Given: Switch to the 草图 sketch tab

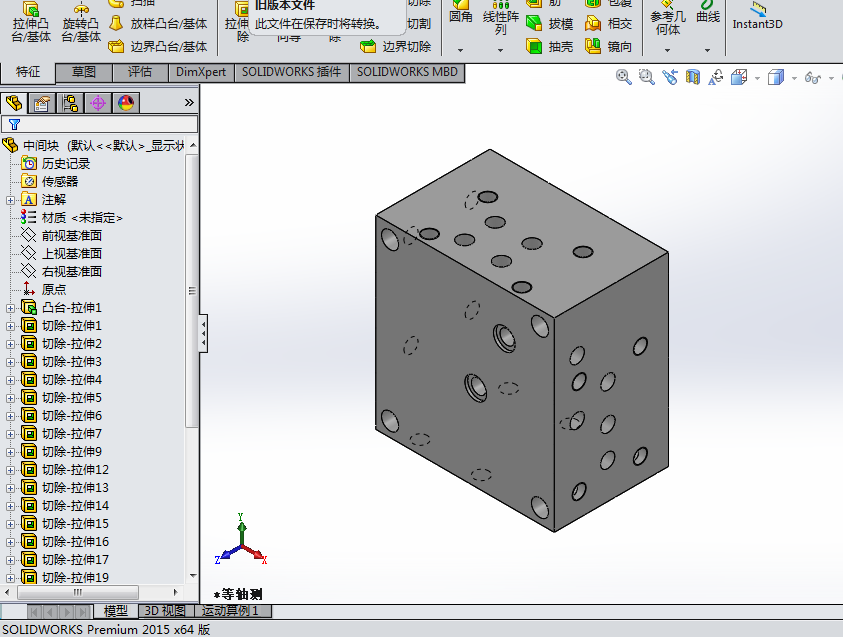Looking at the screenshot, I should 84,72.
